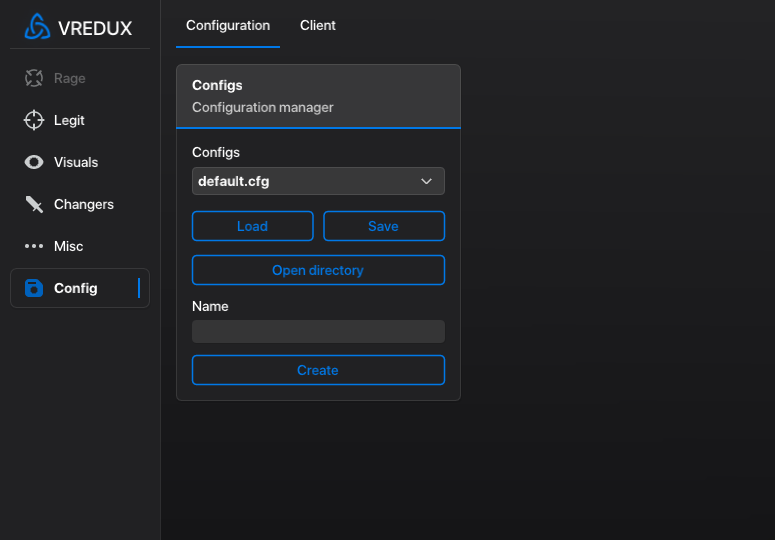Switch to the Configuration tab
Viewport: 775px width, 540px height.
pos(228,25)
